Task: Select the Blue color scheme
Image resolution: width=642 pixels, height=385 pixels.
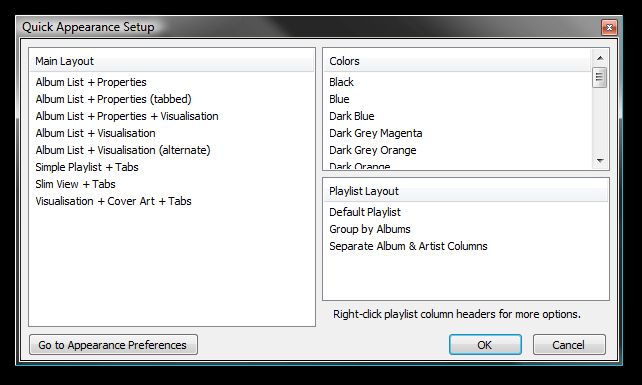Action: point(339,99)
